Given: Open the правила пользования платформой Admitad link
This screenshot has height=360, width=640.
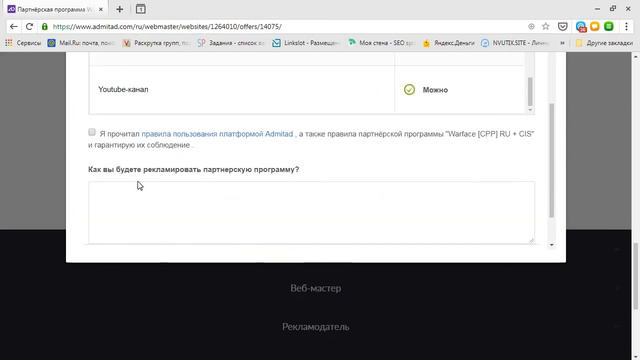Looking at the screenshot, I should pos(217,134).
